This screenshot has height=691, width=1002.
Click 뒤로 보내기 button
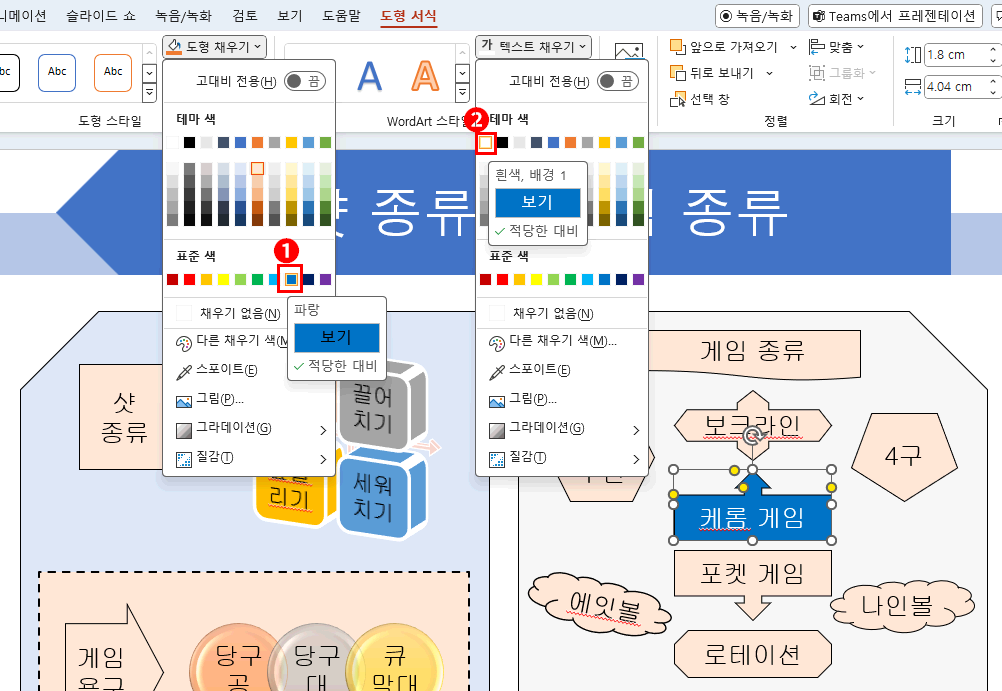click(x=713, y=73)
